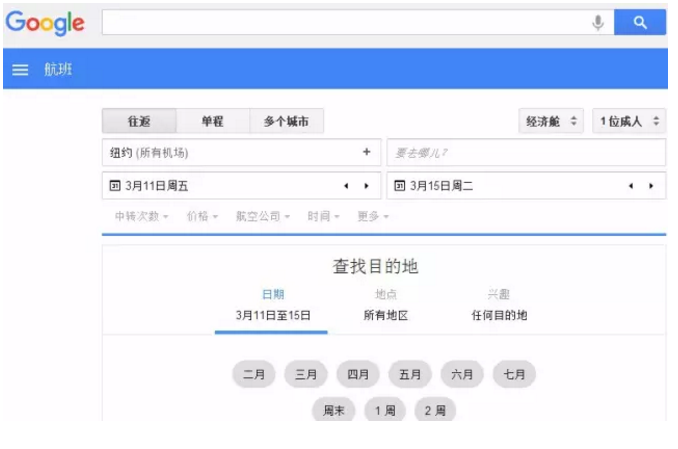
Task: Click the 要去哪儿? destination input field
Action: click(x=525, y=152)
